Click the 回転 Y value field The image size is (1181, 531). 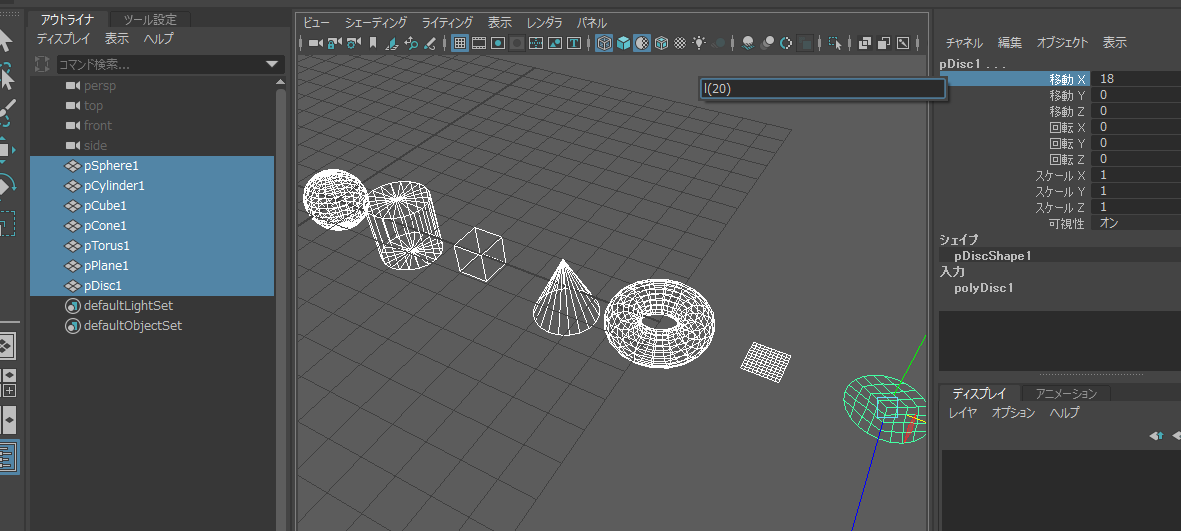click(1136, 142)
